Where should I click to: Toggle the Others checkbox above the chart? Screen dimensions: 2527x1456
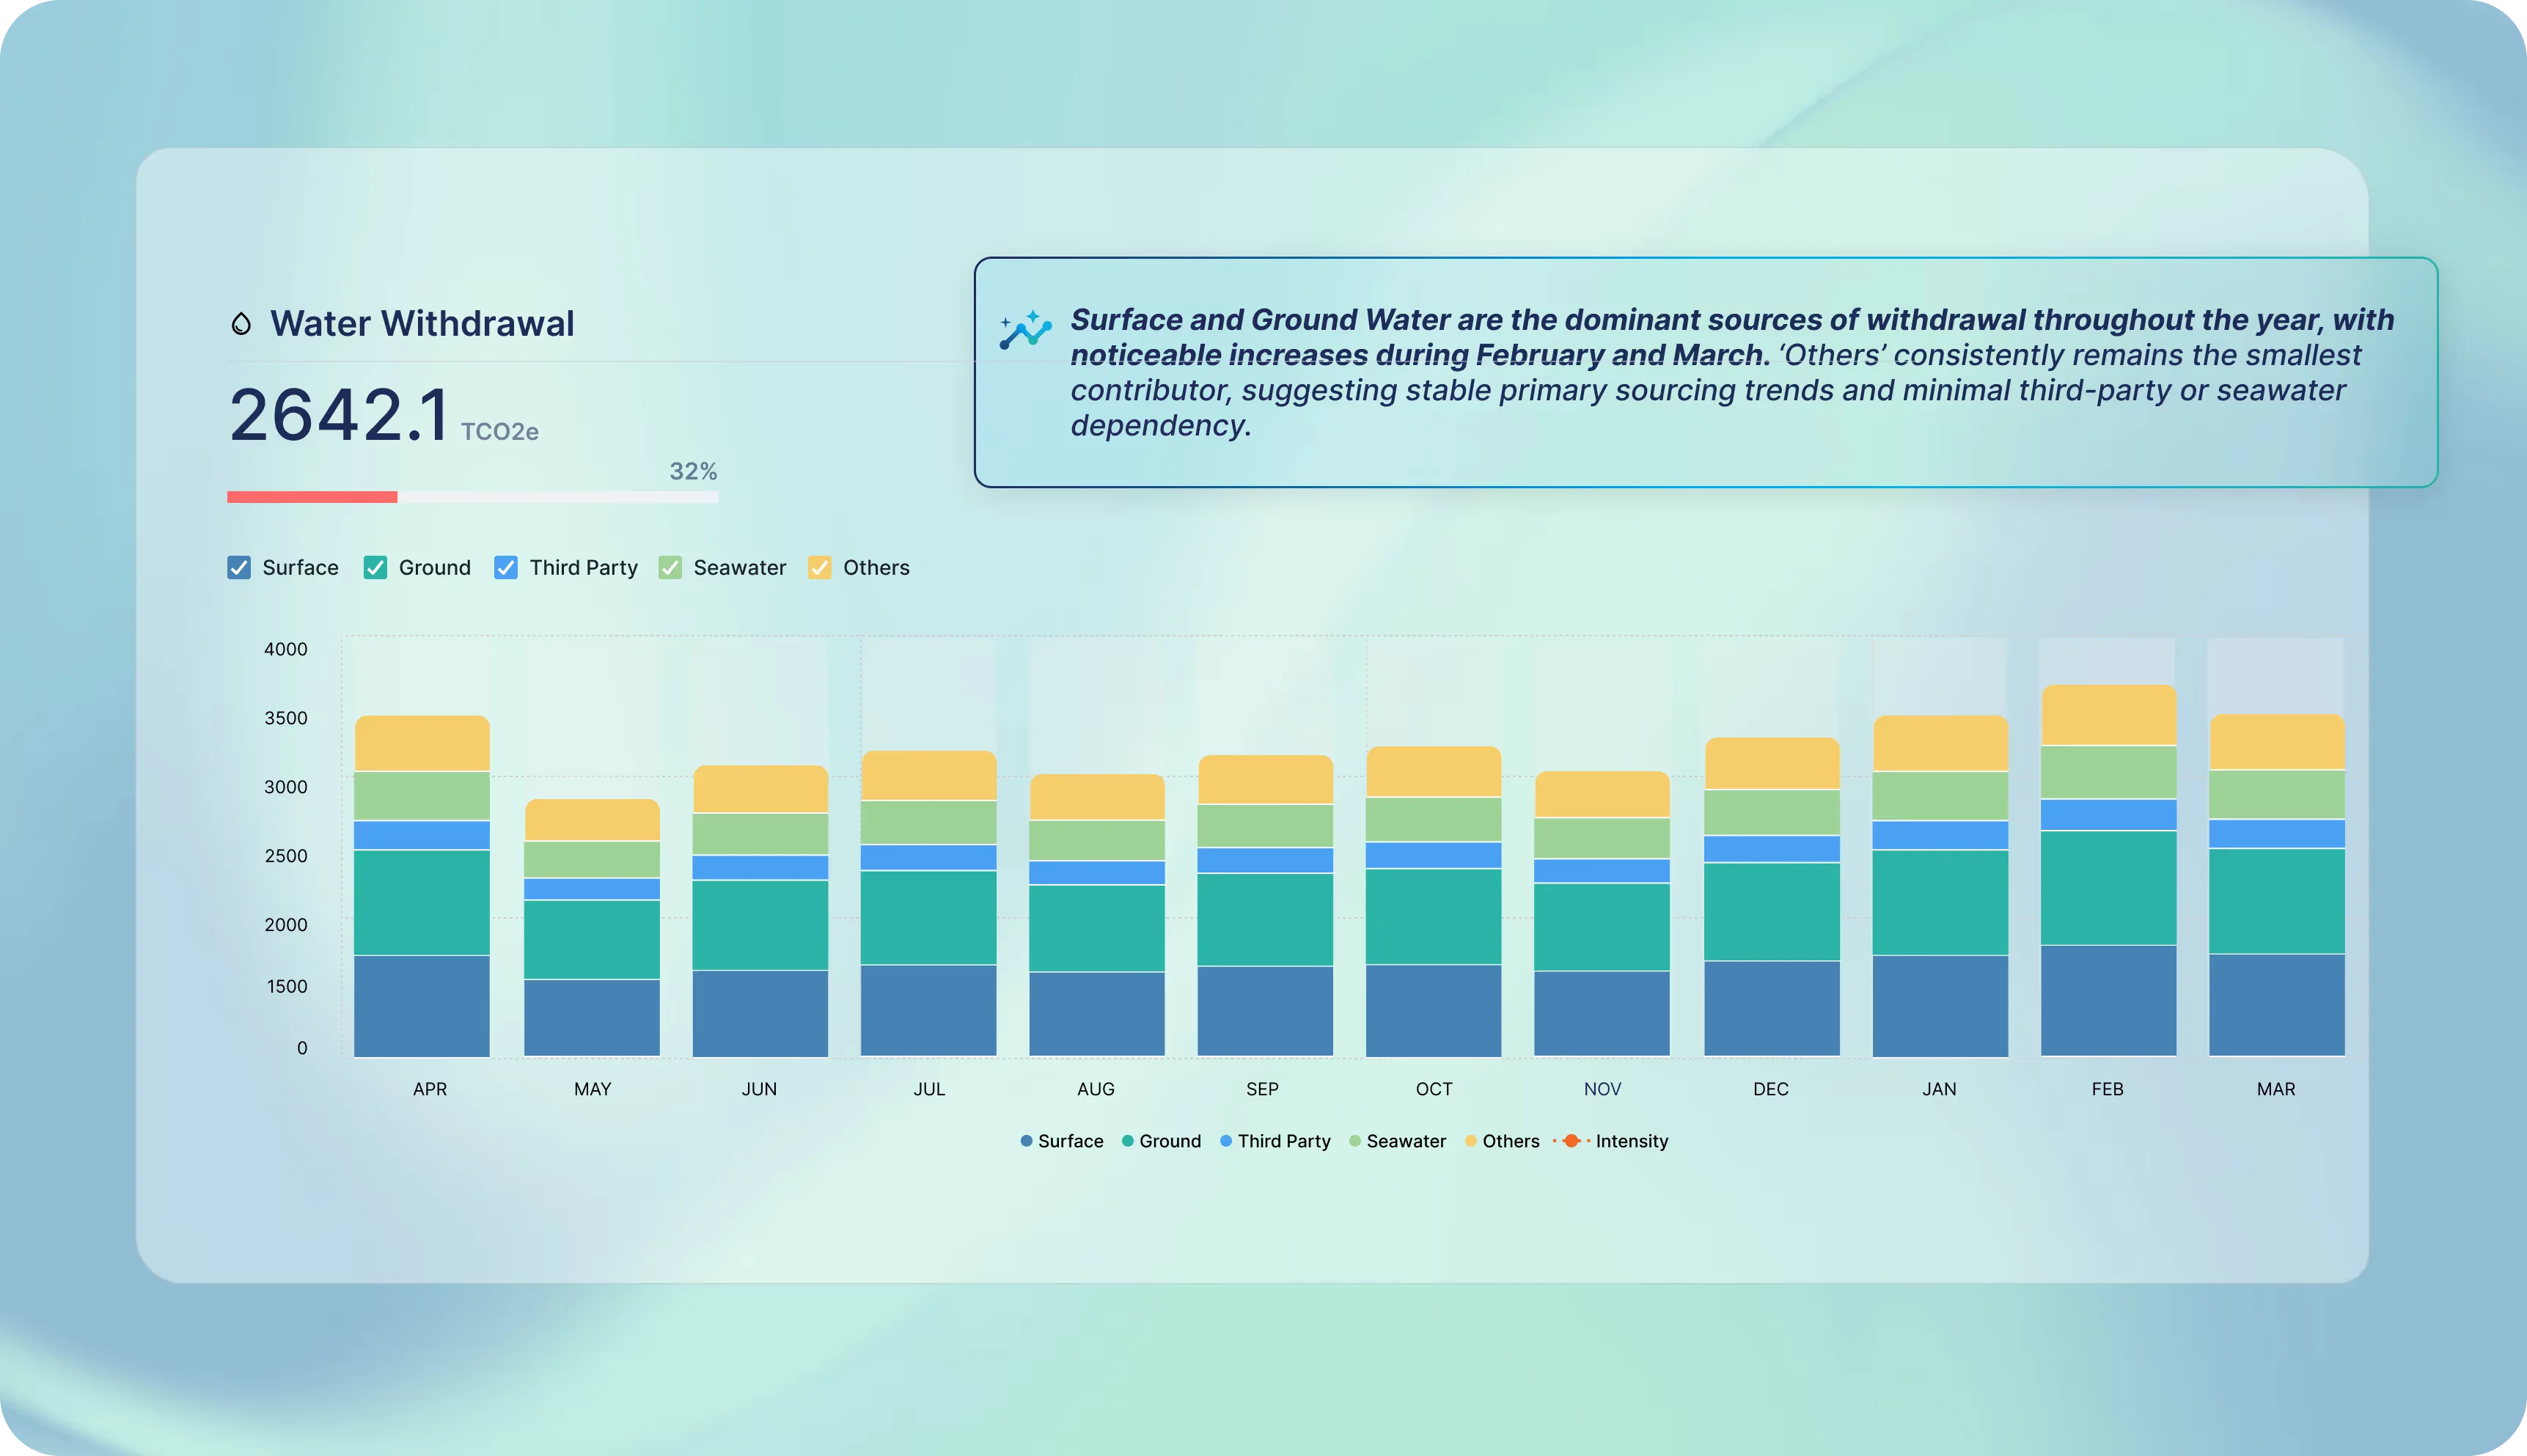[820, 567]
